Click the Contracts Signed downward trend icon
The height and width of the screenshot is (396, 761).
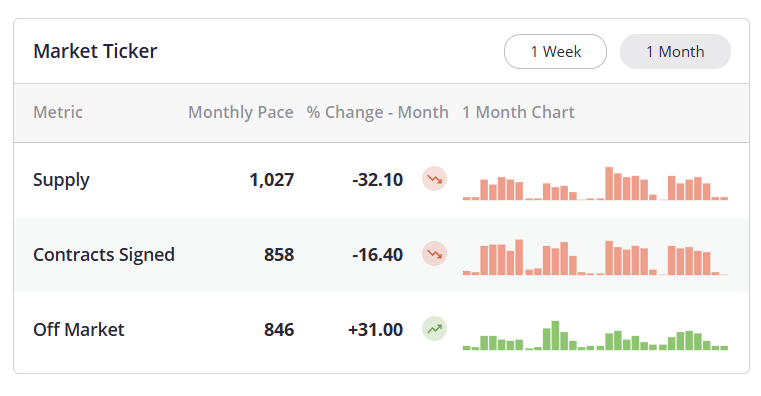point(434,254)
